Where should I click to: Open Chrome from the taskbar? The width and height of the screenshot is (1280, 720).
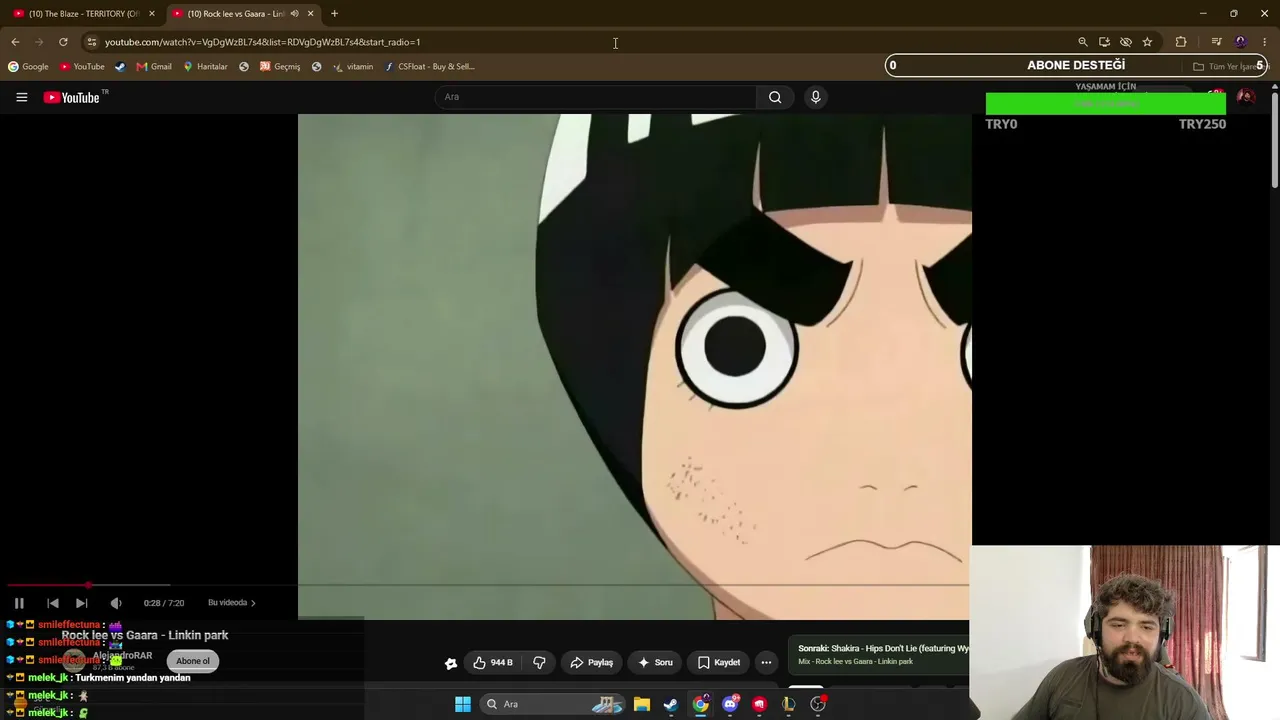[x=701, y=704]
